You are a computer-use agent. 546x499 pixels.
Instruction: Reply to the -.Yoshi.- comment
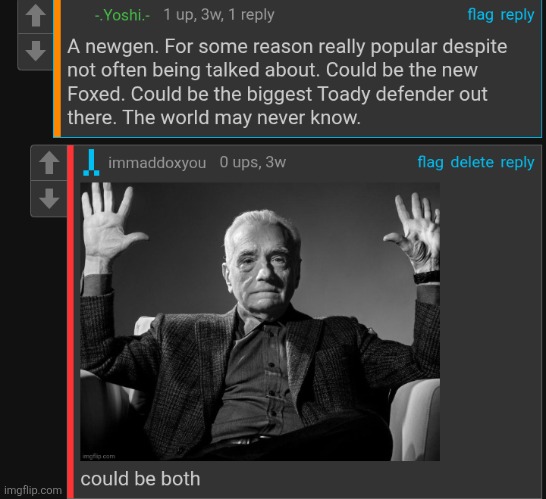click(x=517, y=15)
